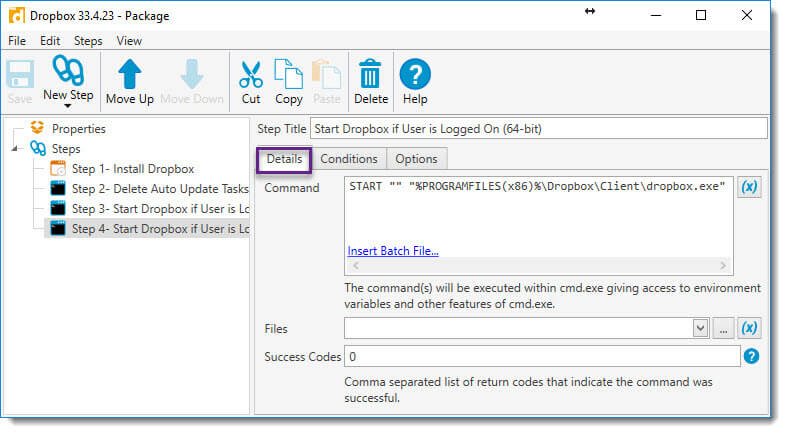786x433 pixels.
Task: Open the File menu
Action: [x=17, y=41]
